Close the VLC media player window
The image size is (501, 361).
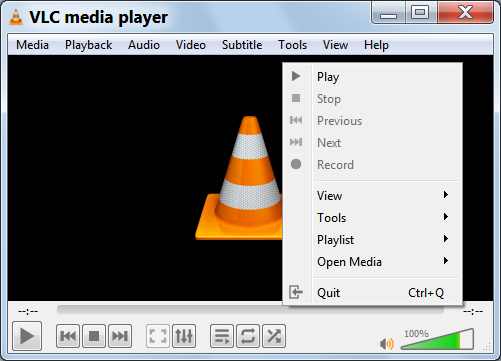465,13
